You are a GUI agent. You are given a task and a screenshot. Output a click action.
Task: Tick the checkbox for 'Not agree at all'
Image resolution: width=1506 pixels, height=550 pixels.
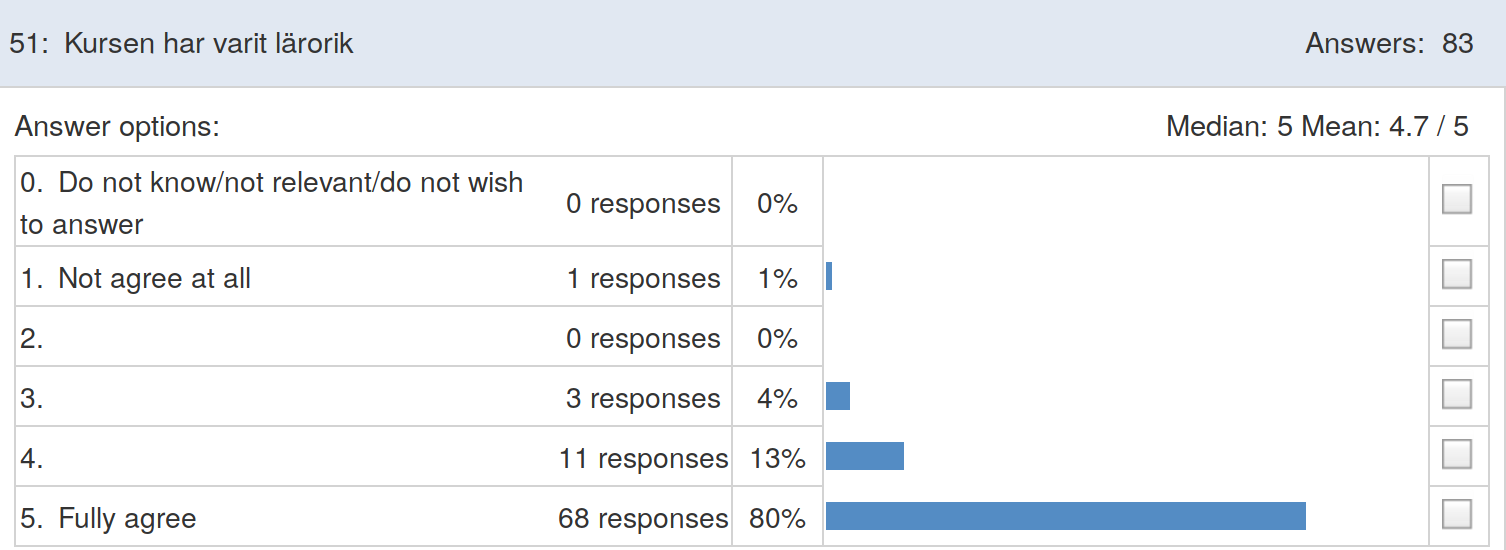[1457, 274]
